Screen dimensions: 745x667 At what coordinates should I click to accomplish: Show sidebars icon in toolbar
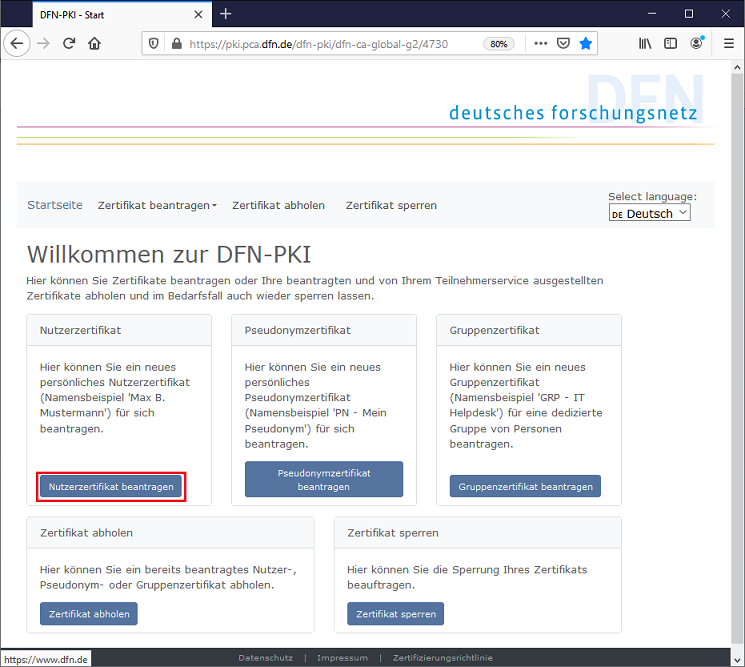point(670,44)
